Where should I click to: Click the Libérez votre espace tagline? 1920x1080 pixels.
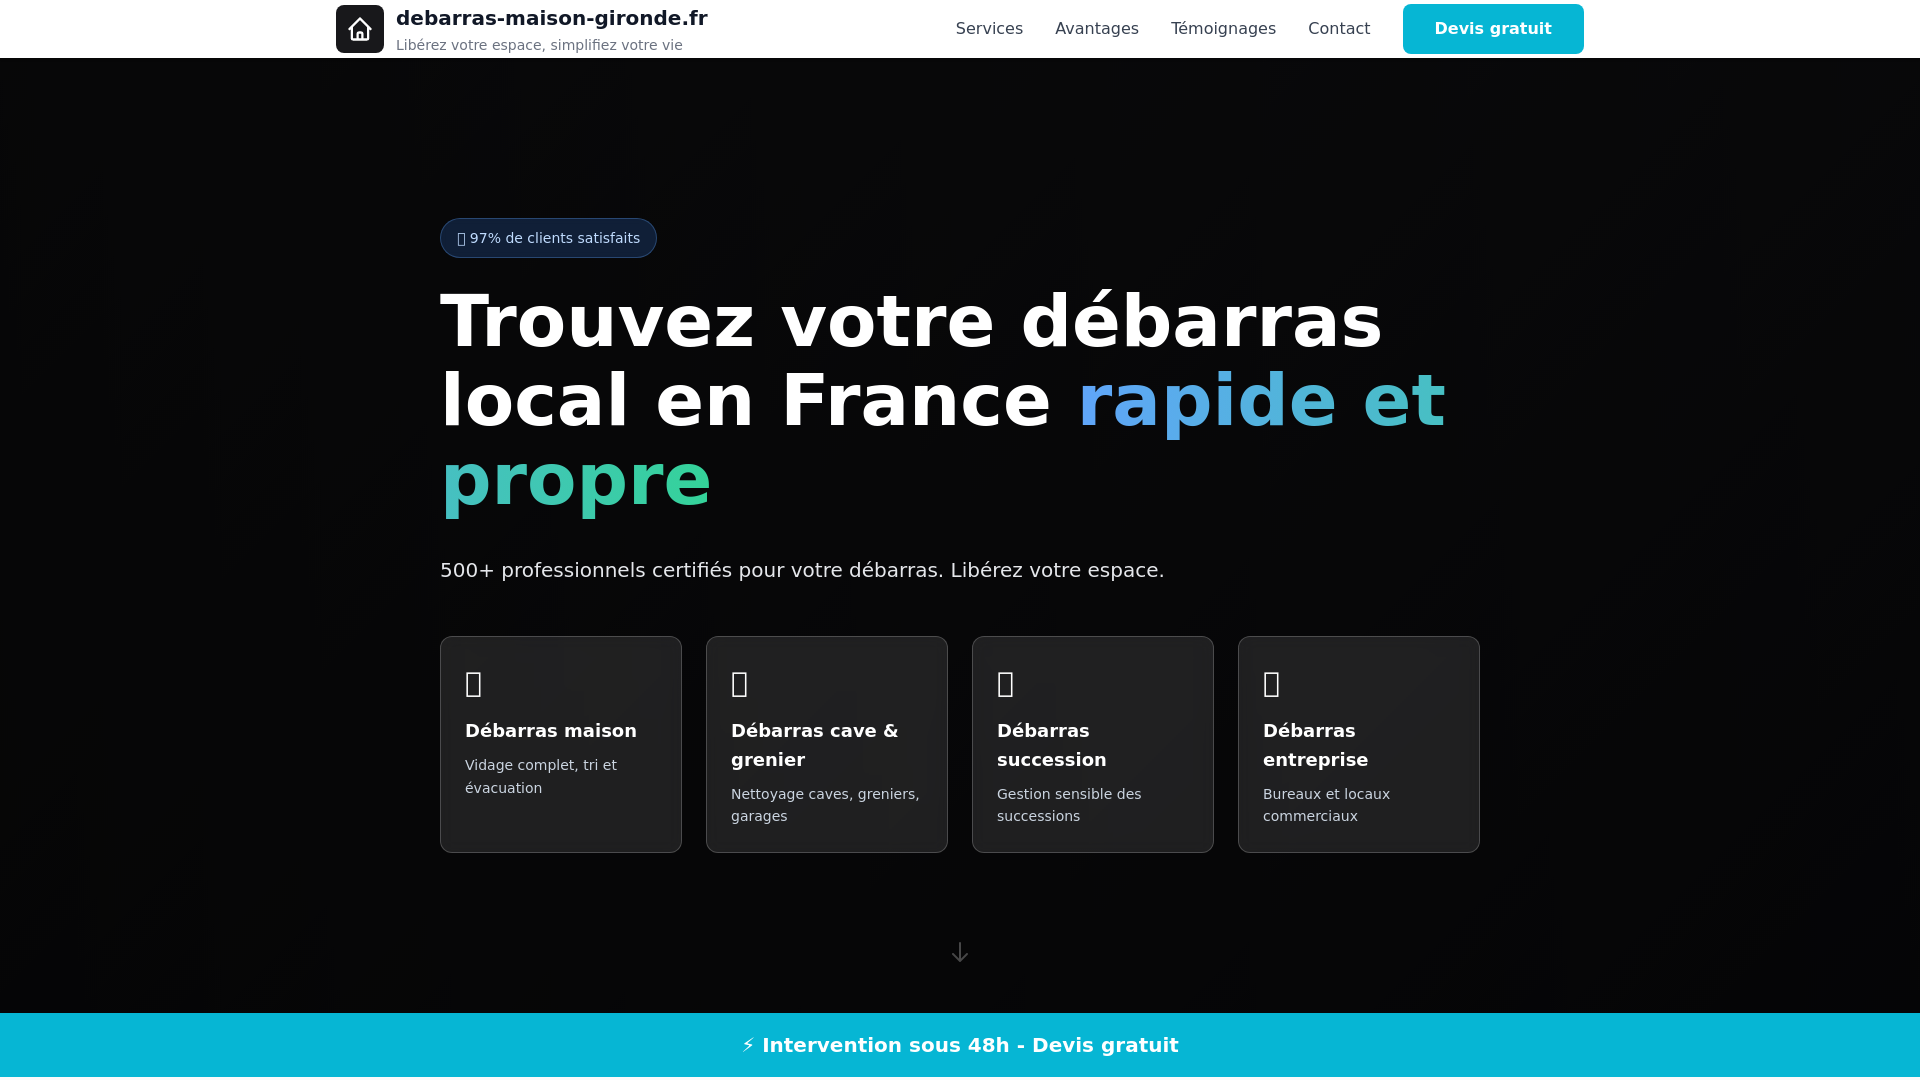pos(540,44)
